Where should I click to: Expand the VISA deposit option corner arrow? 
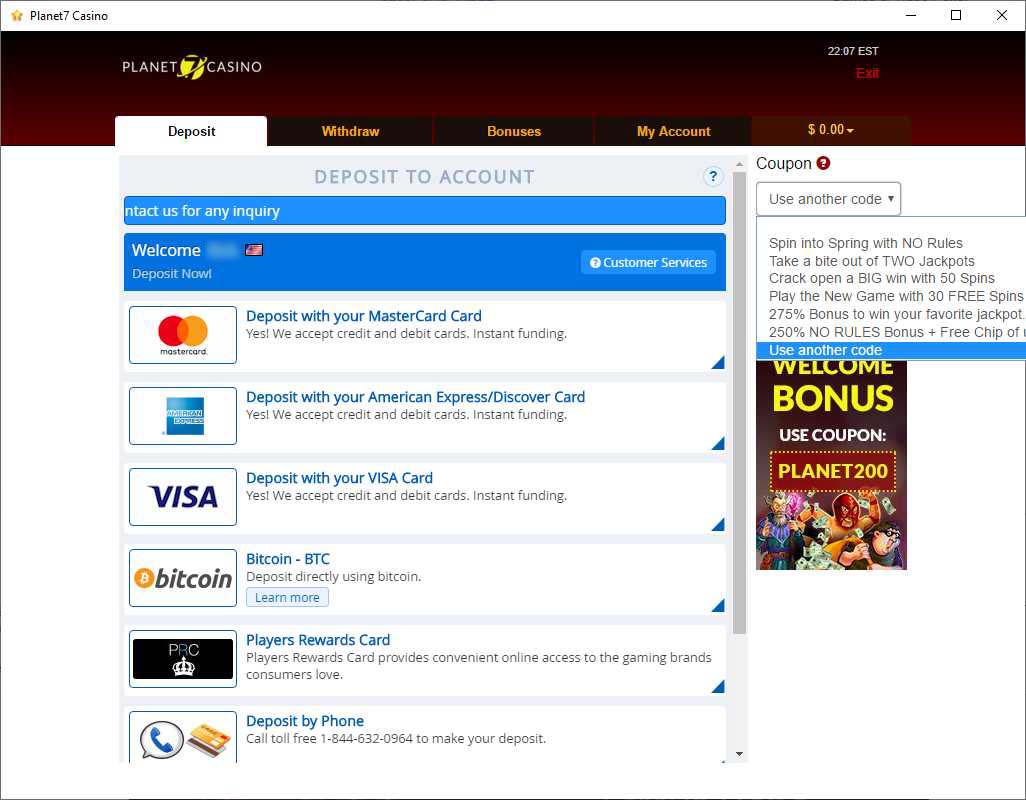(718, 525)
